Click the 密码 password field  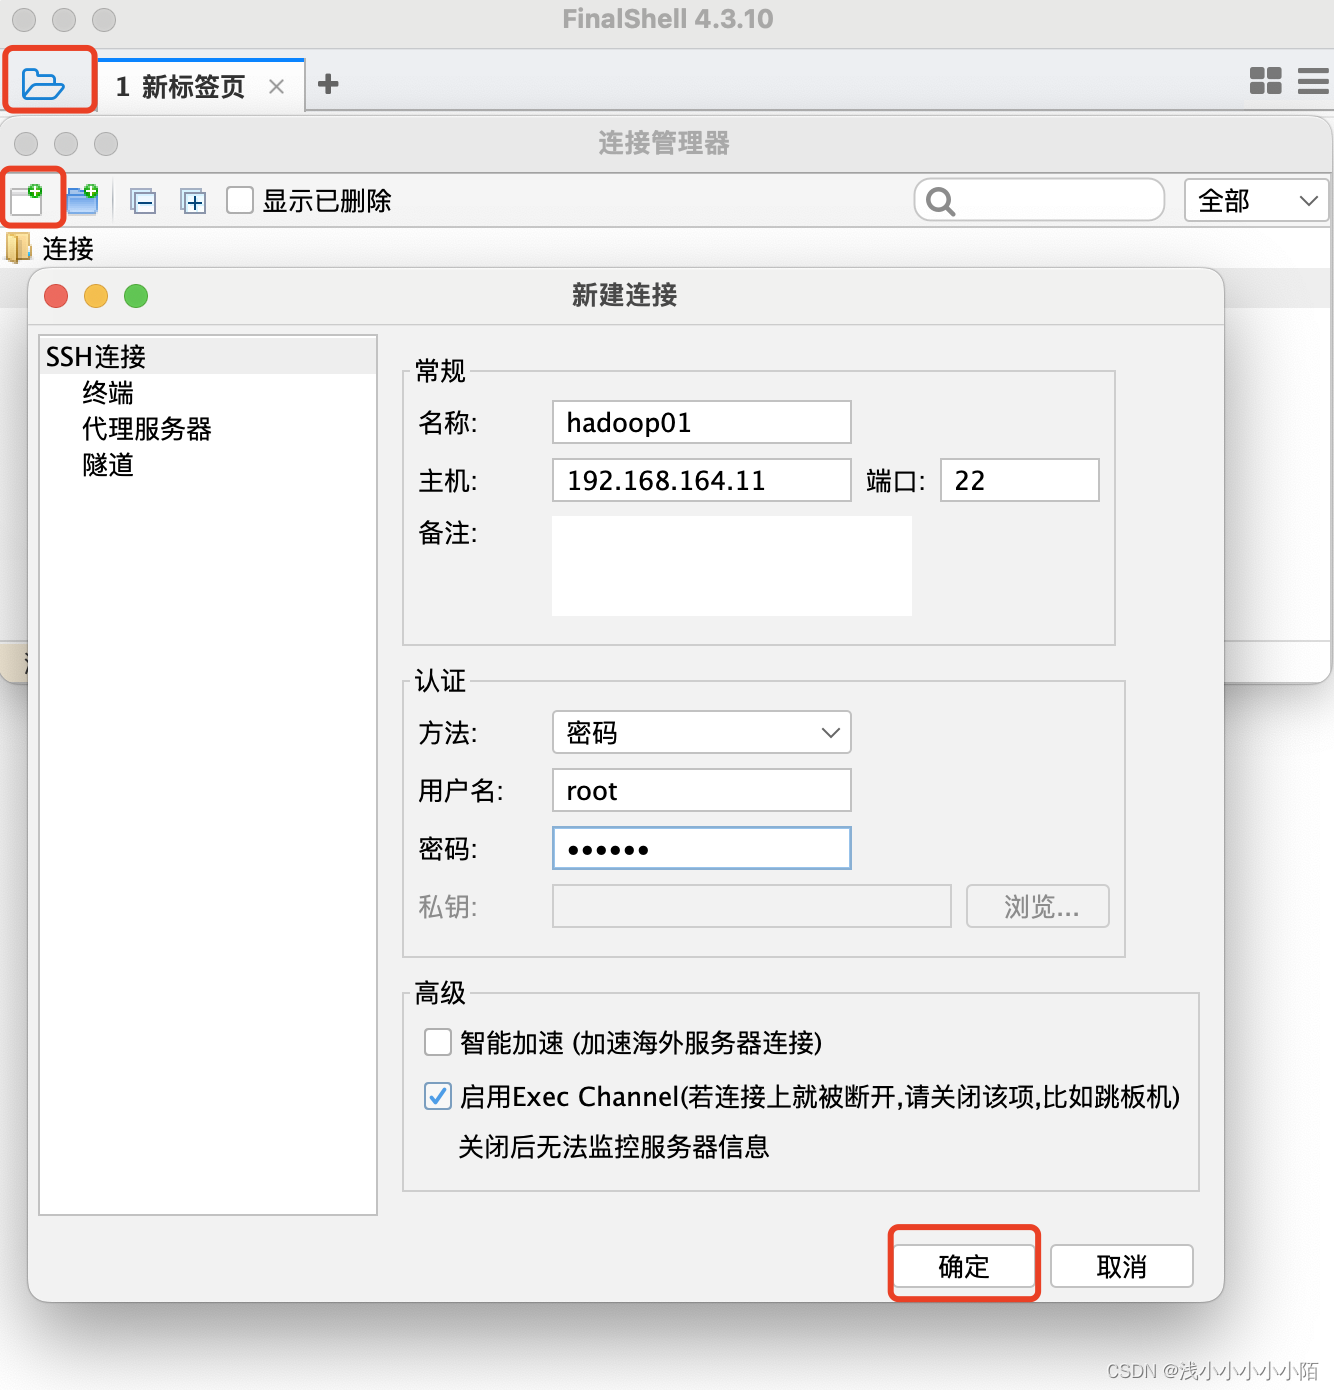pos(702,848)
